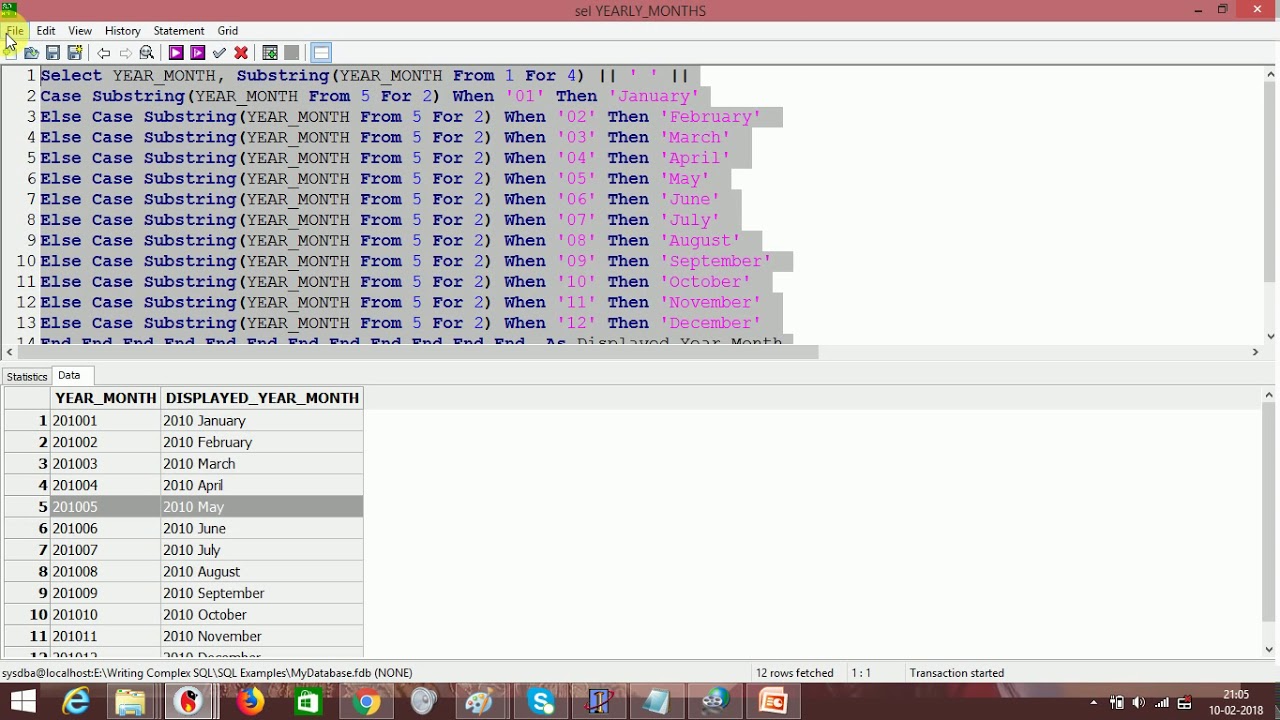Open the Paint palette taskbar icon
The width and height of the screenshot is (1280, 720).
[x=480, y=702]
